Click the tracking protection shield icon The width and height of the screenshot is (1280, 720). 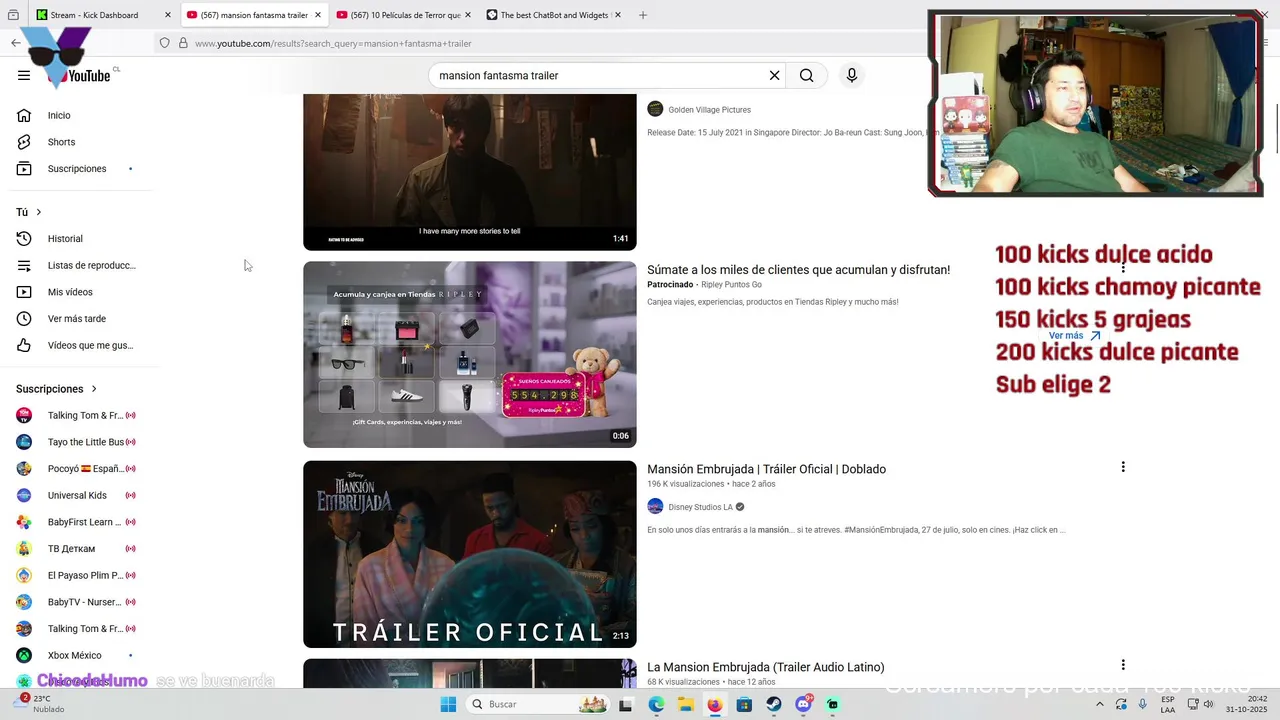point(165,43)
